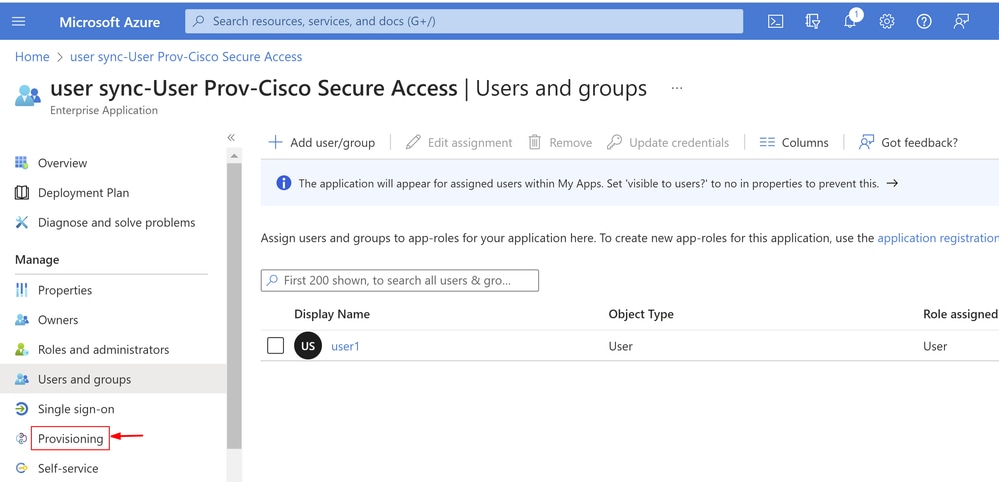Tick the checkbox for user1

click(x=275, y=346)
